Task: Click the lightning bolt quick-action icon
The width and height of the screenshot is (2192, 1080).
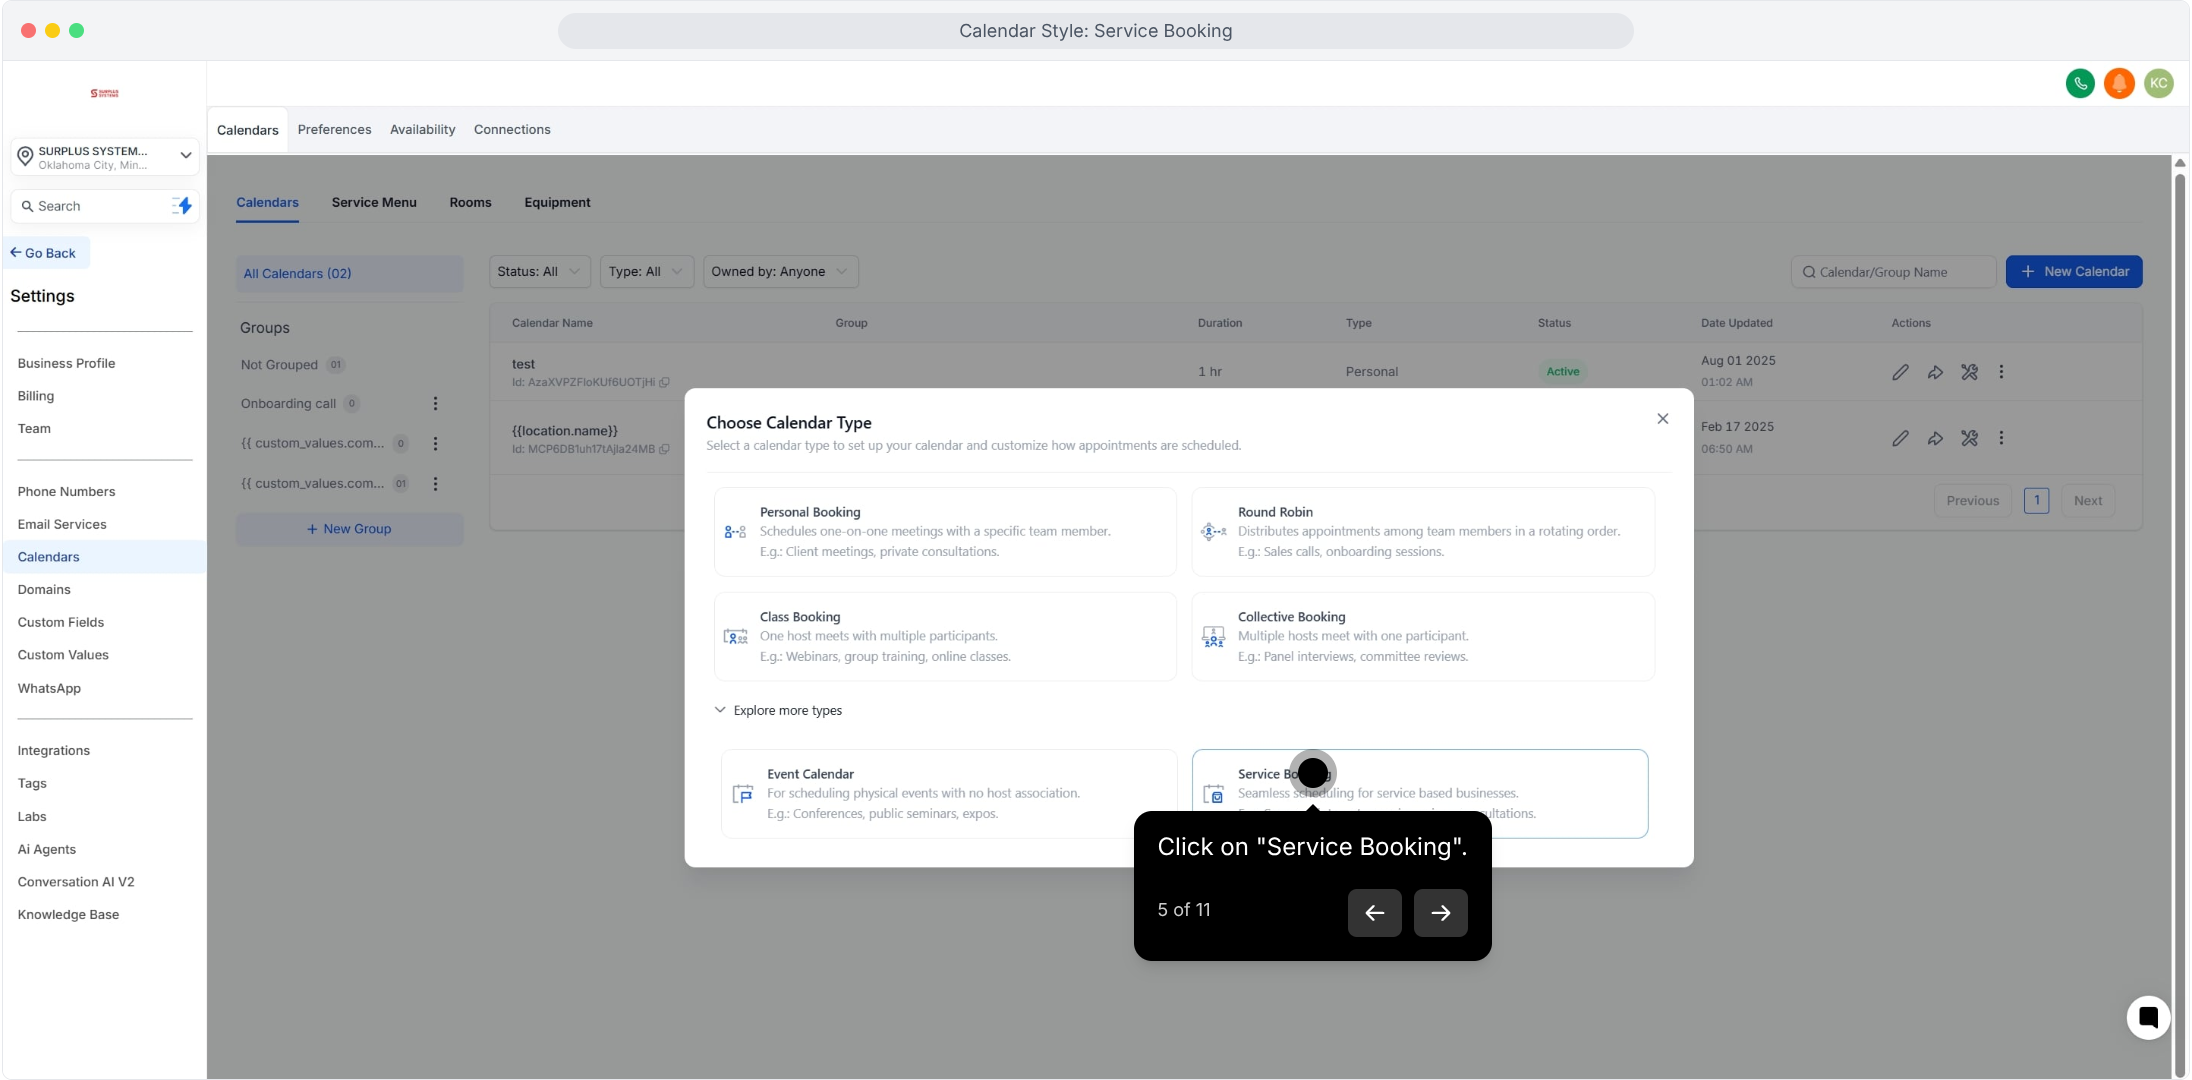Action: pos(183,206)
